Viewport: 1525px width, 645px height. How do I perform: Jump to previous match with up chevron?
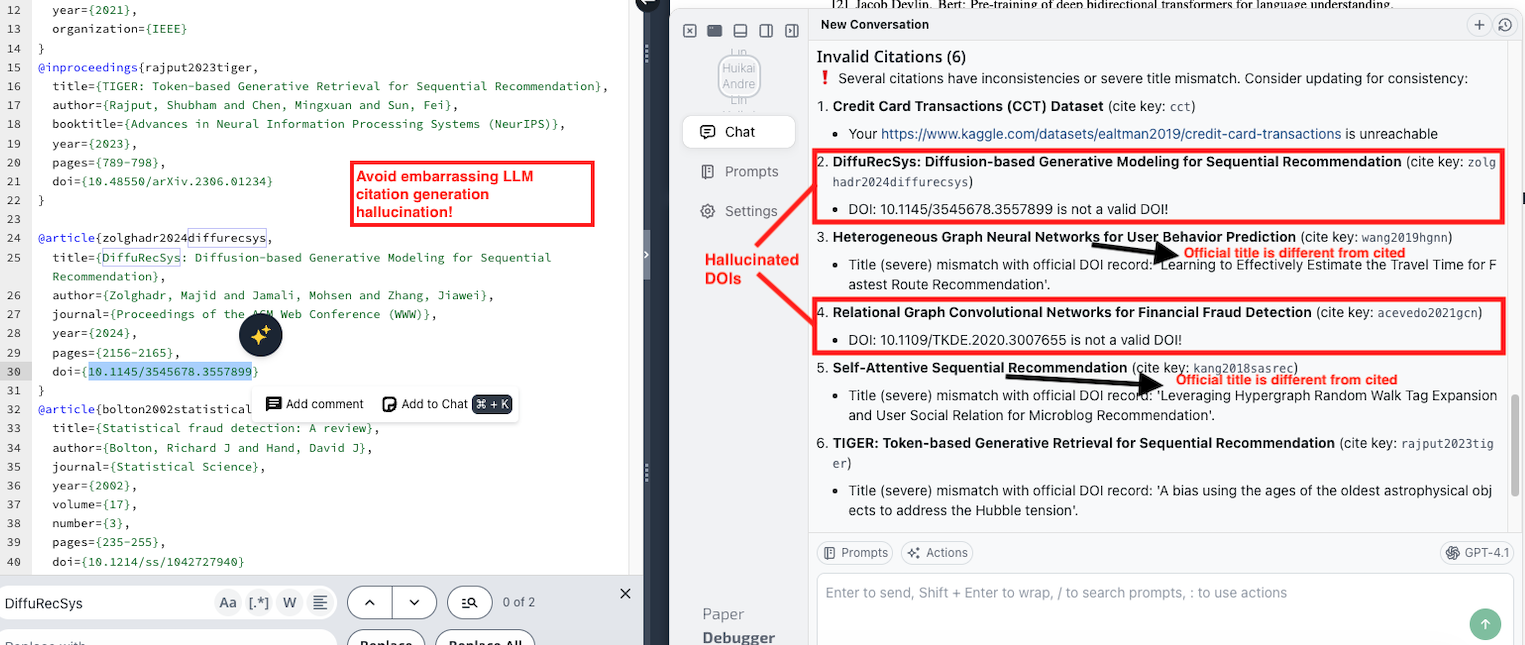click(x=371, y=602)
